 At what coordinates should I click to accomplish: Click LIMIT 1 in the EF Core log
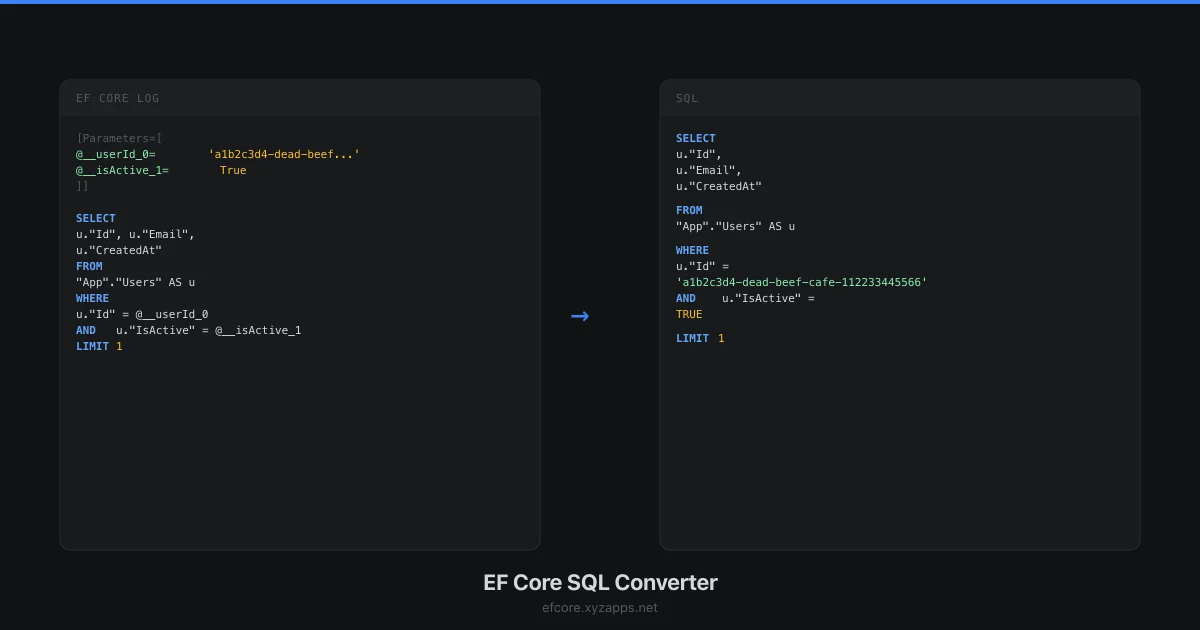99,346
